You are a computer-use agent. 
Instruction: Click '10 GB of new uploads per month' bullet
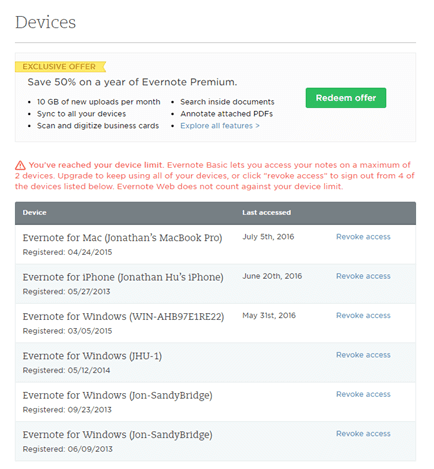99,102
